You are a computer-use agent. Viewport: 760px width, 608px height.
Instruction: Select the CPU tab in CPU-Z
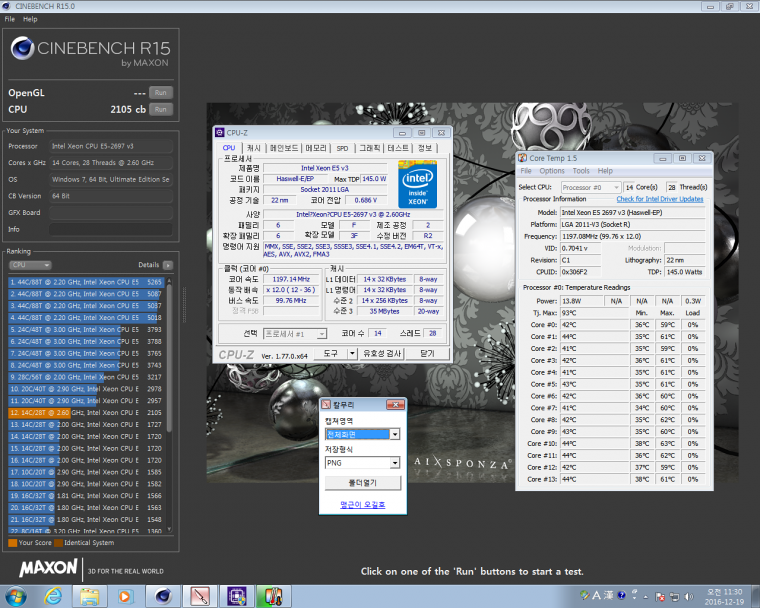(229, 148)
